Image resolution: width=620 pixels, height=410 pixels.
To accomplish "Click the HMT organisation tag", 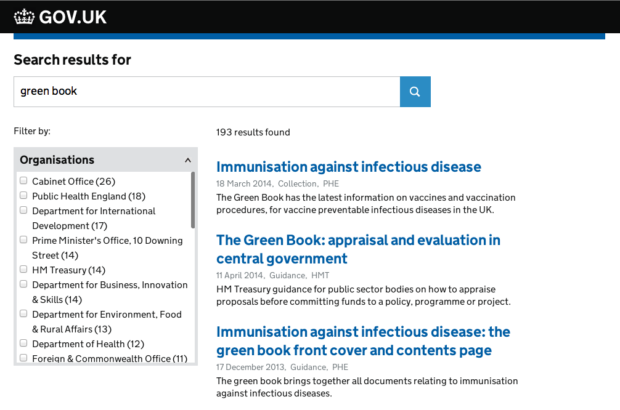I will click(320, 276).
